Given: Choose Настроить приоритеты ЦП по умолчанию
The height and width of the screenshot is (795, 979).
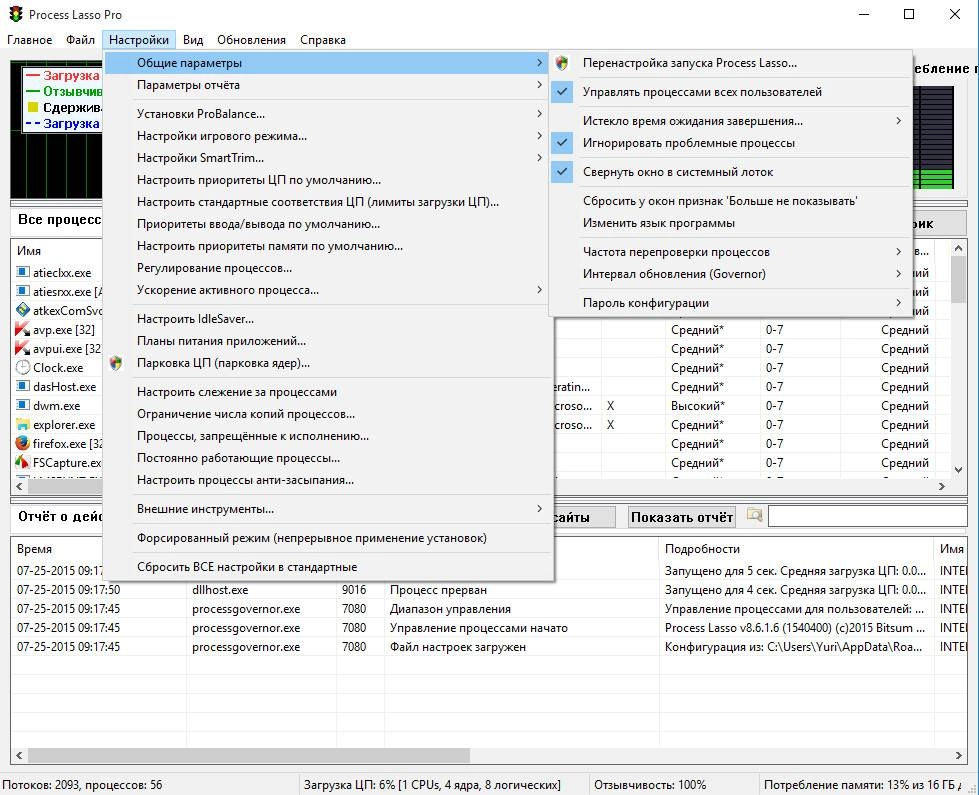Looking at the screenshot, I should click(328, 180).
